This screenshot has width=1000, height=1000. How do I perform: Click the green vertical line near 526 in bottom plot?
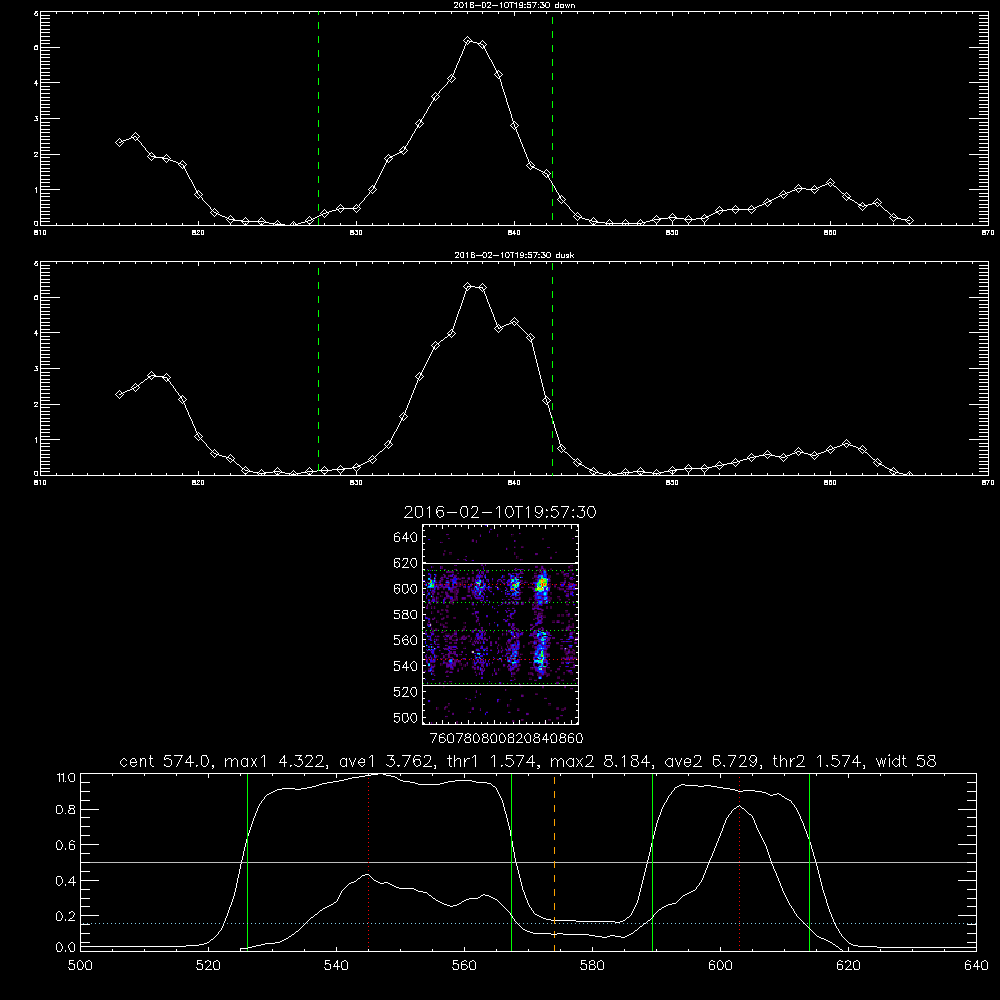pos(247,862)
